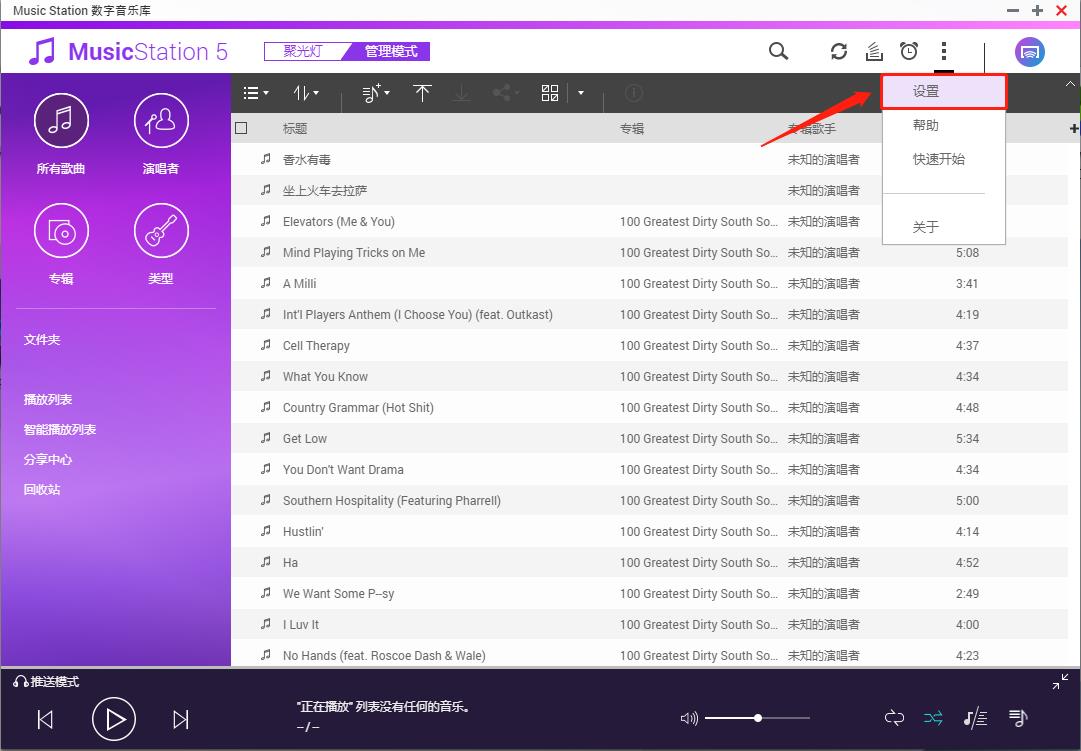This screenshot has height=751, width=1081.
Task: Click the music note icon beside 香水有毒
Action: (265, 159)
